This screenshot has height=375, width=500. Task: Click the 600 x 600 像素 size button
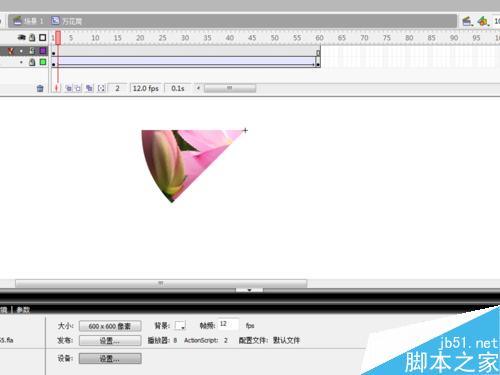pyautogui.click(x=110, y=326)
